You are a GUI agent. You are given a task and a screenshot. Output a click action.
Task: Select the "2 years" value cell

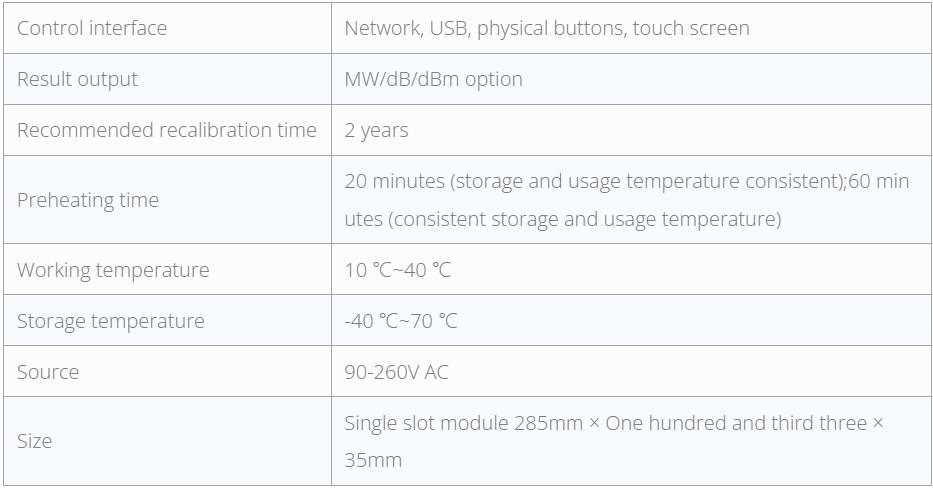[376, 130]
